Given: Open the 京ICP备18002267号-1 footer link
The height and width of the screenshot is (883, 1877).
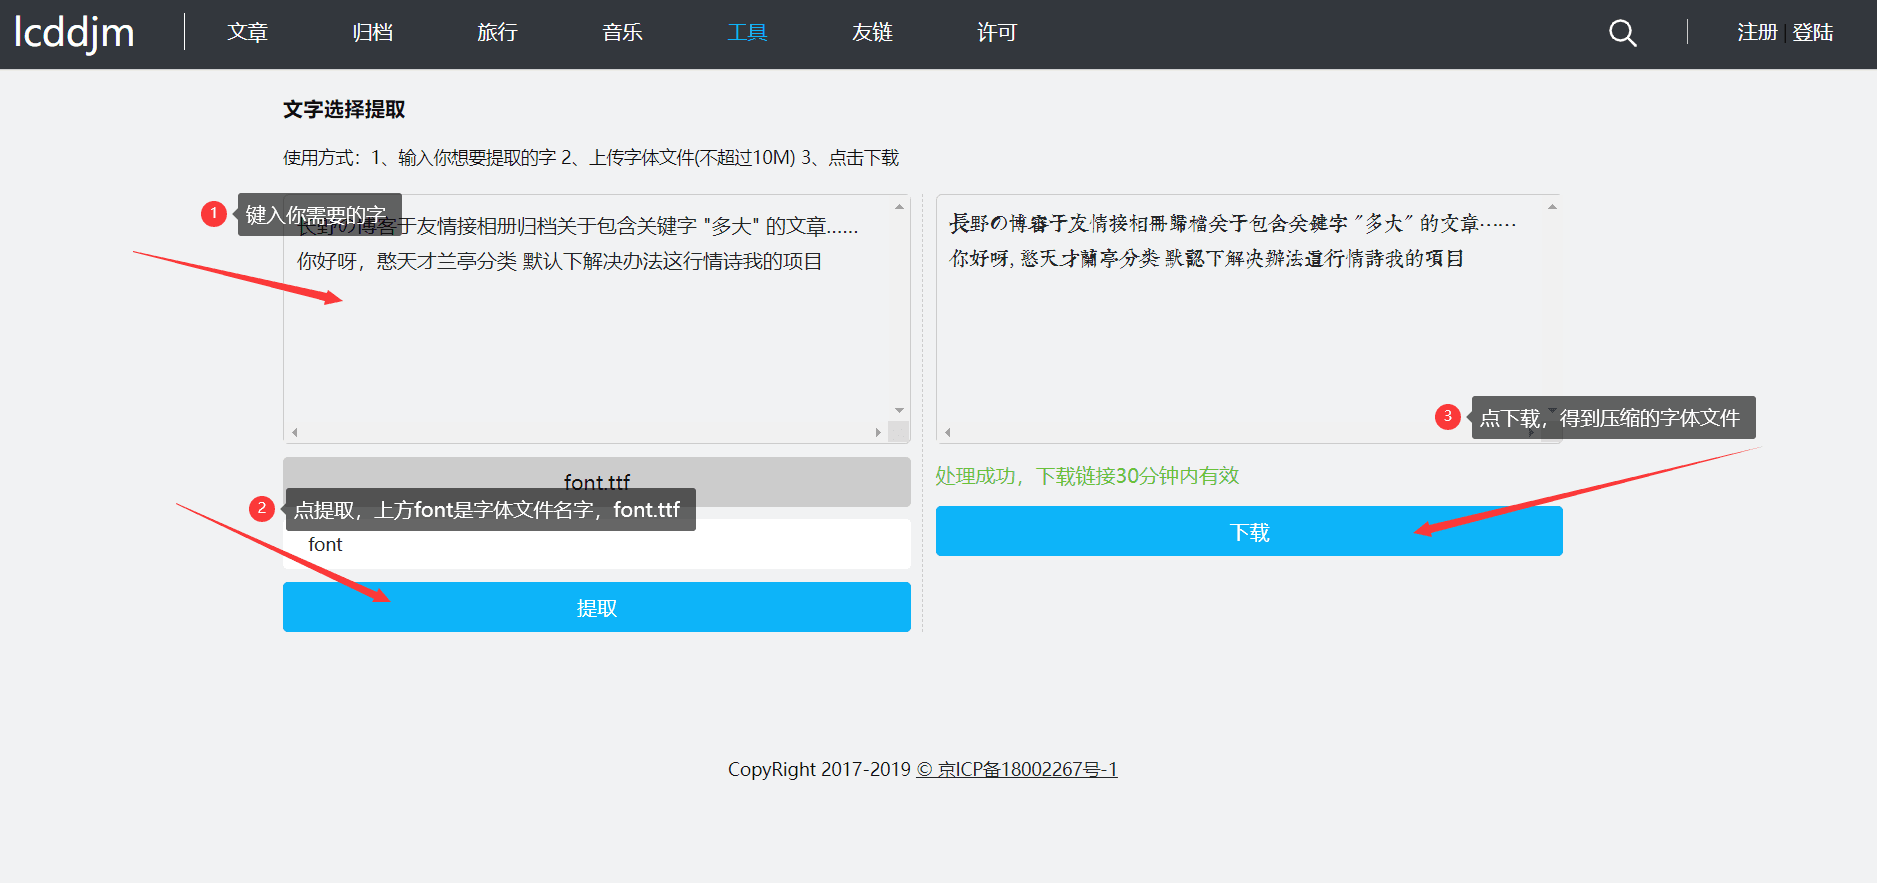Looking at the screenshot, I should click(x=1017, y=769).
